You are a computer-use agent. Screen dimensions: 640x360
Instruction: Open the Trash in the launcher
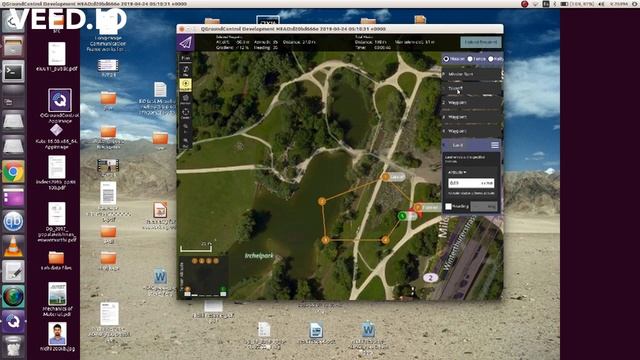click(x=13, y=346)
